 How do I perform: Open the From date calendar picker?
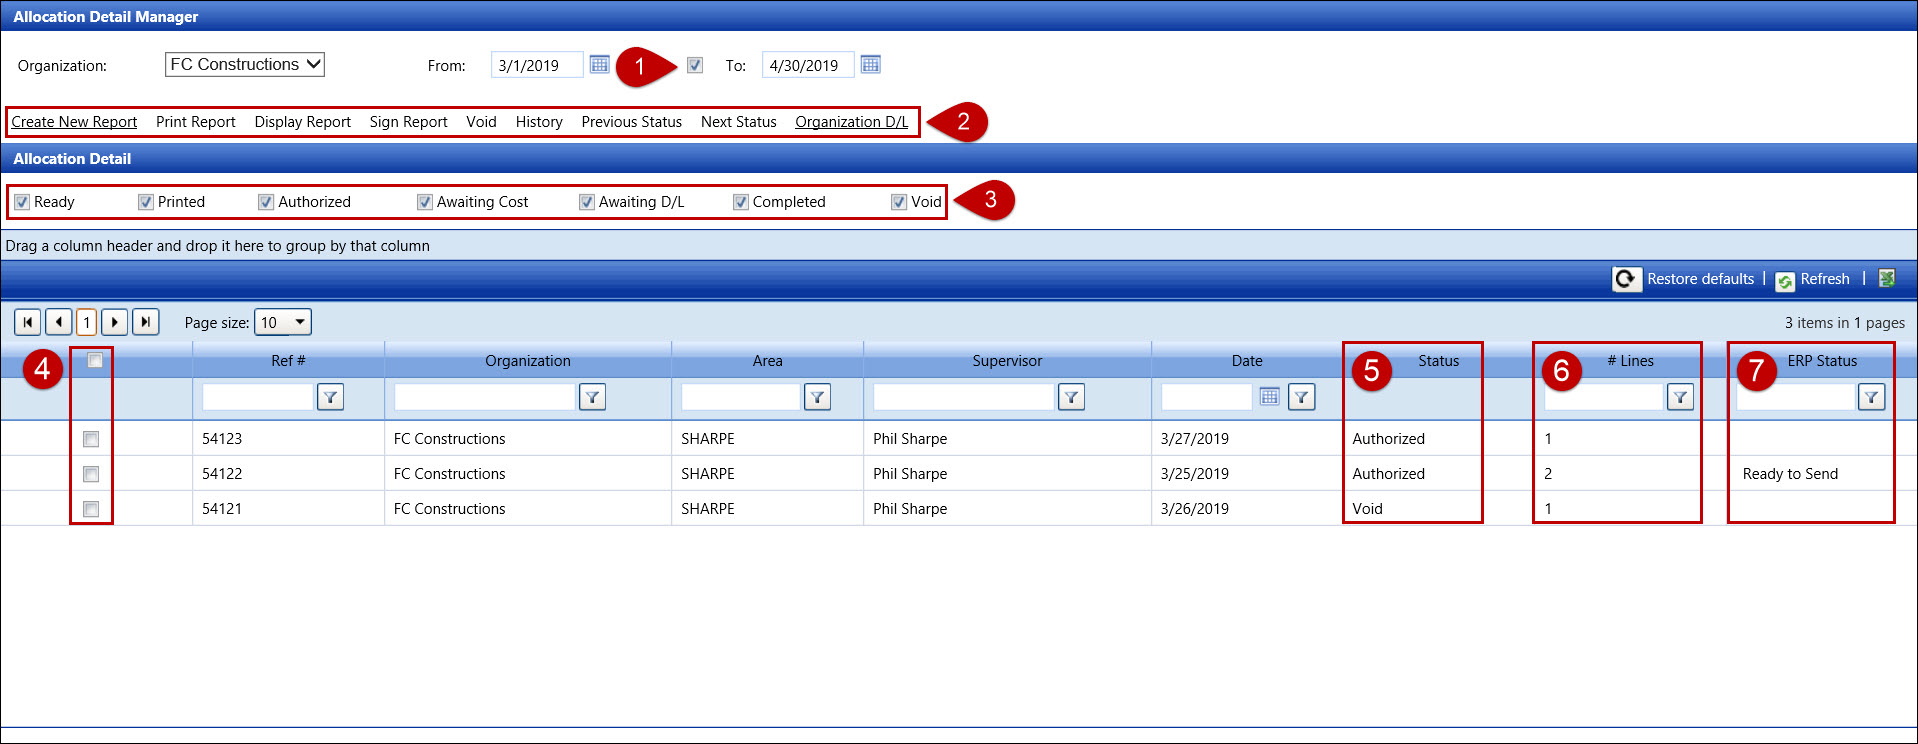[599, 65]
